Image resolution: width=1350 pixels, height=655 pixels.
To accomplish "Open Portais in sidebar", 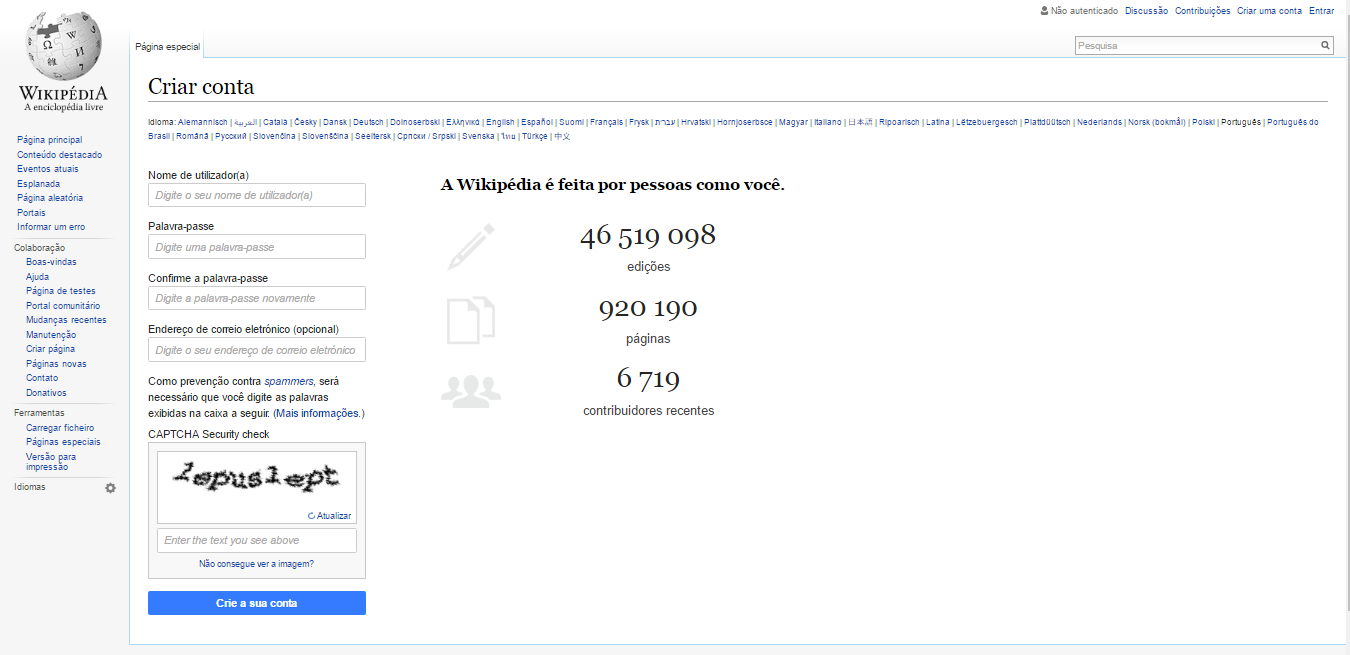I will click(31, 213).
